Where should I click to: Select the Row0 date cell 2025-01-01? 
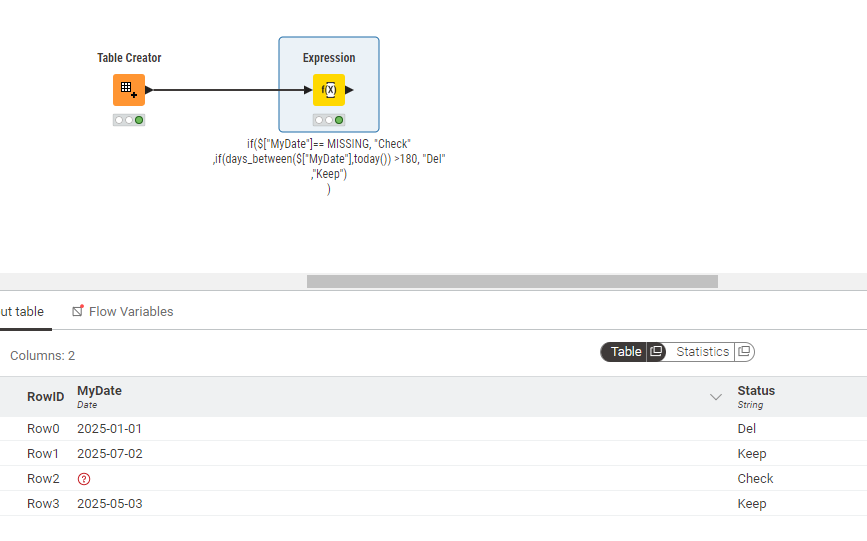coord(110,429)
